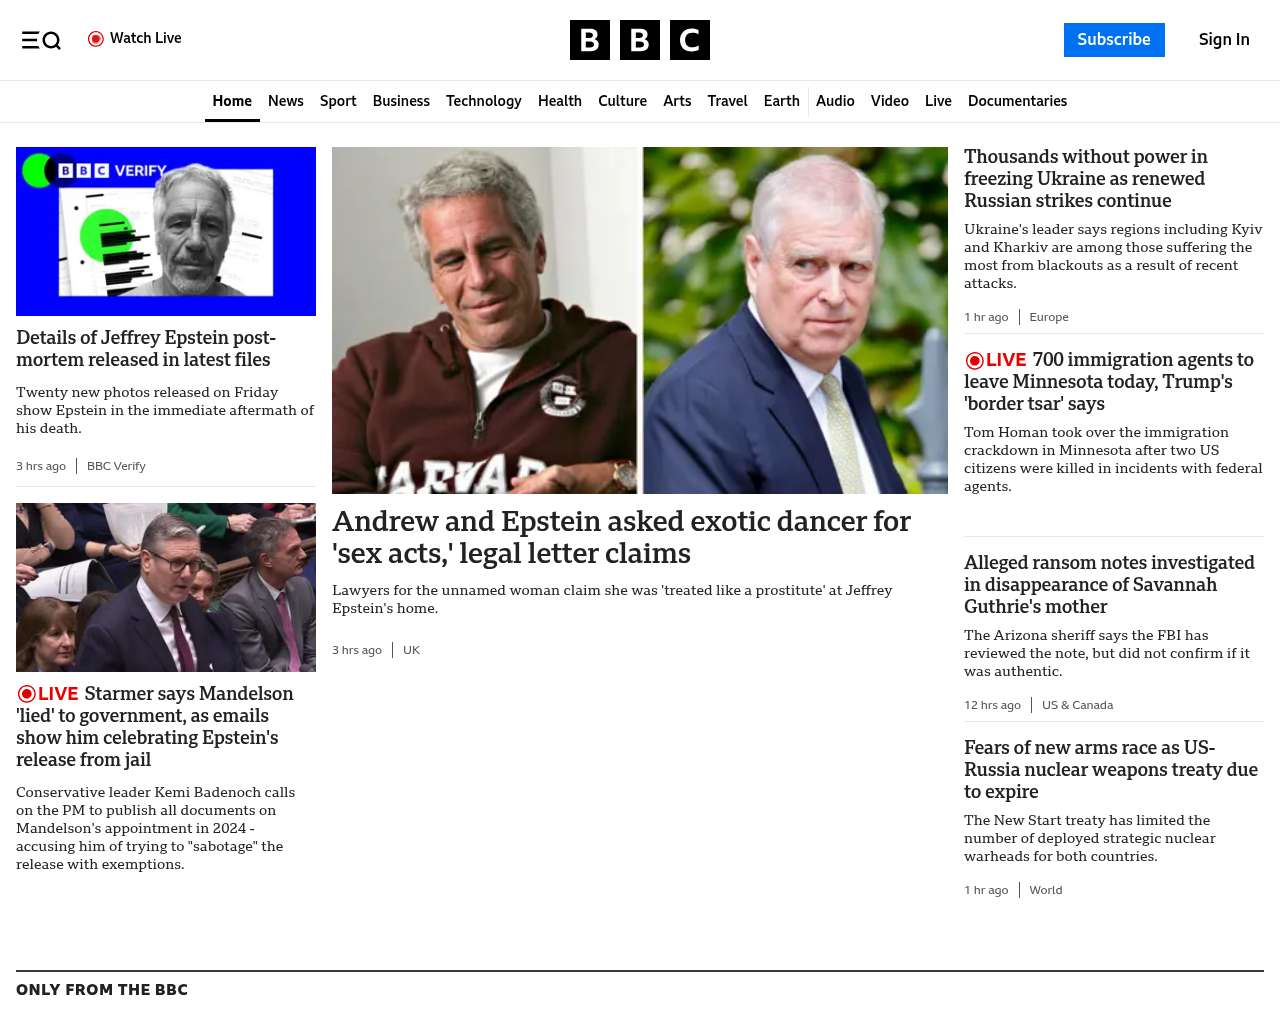Open US-Russia nuclear treaty headline
The height and width of the screenshot is (1024, 1280).
coord(1111,770)
